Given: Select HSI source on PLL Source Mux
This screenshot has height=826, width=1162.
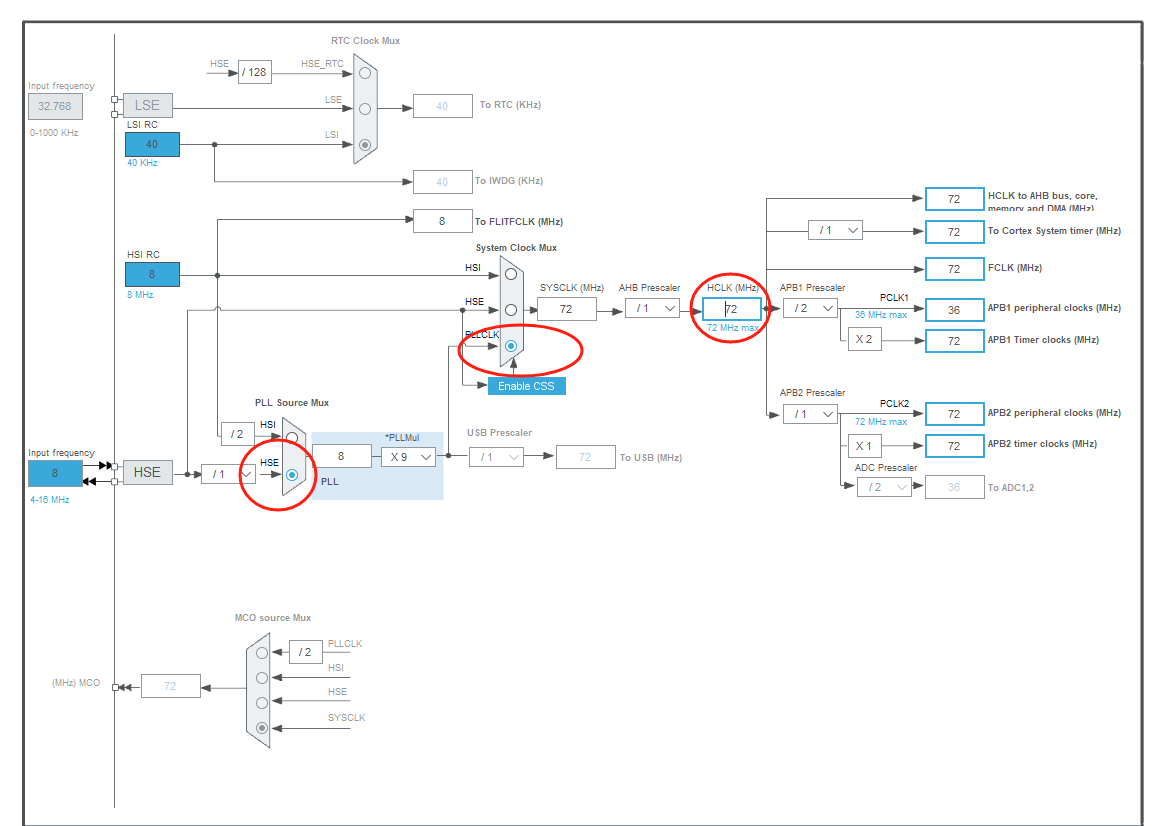Looking at the screenshot, I should point(292,437).
